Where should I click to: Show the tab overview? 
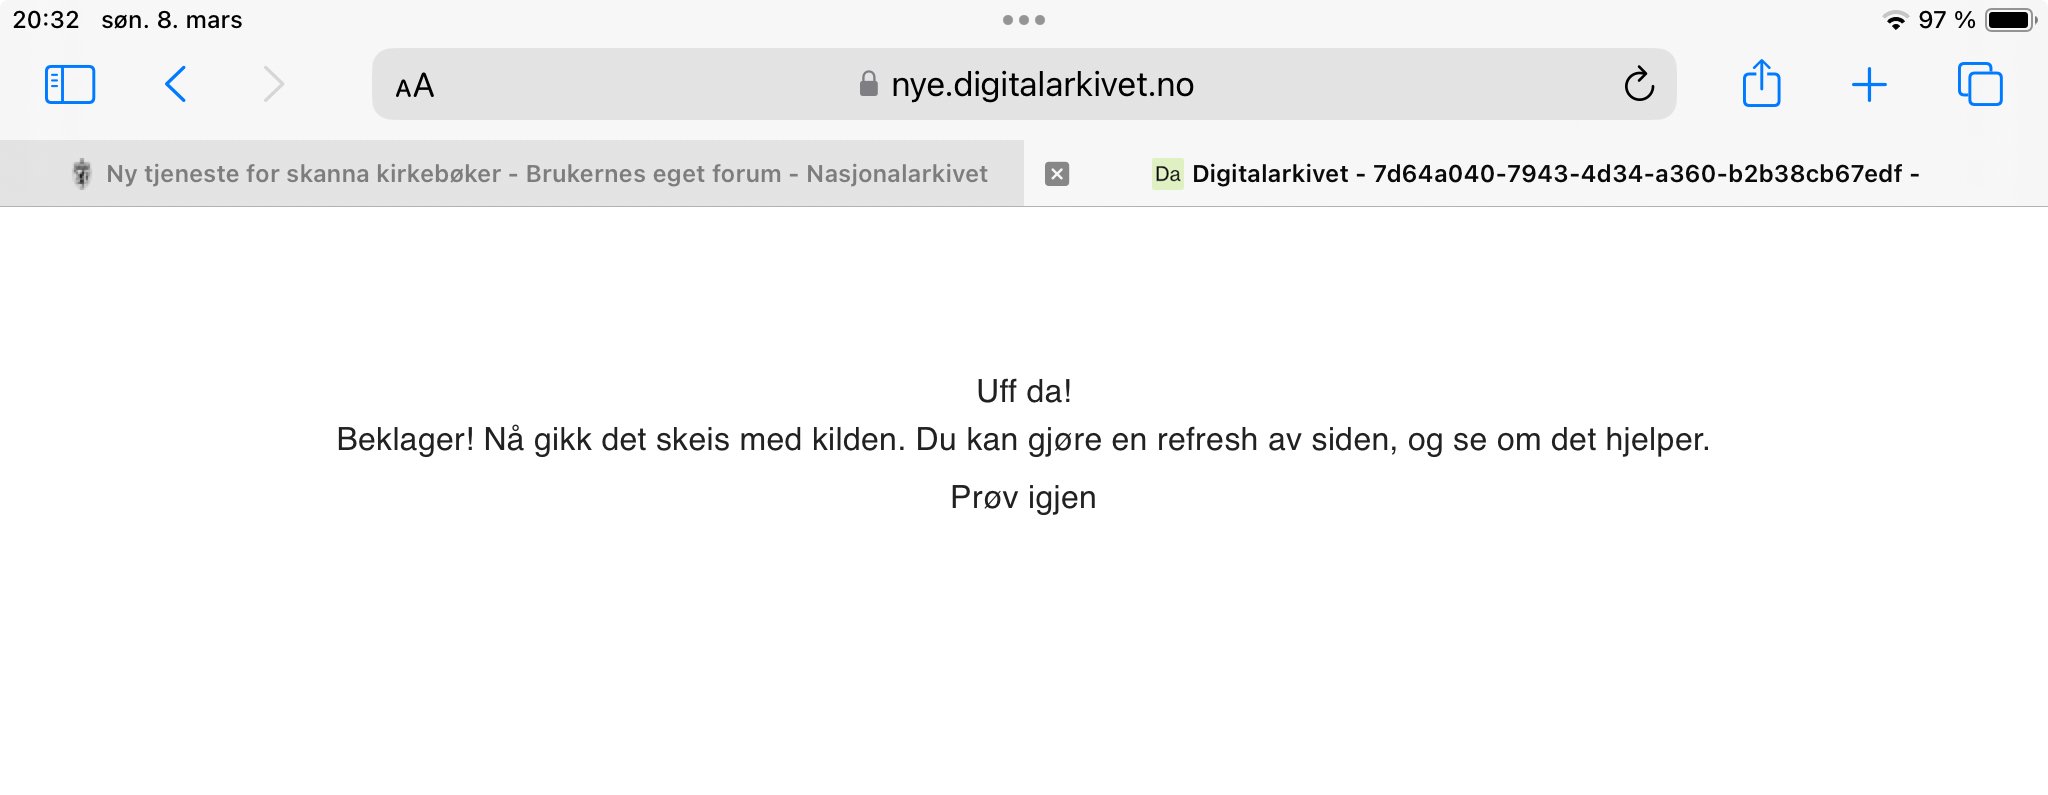1979,85
